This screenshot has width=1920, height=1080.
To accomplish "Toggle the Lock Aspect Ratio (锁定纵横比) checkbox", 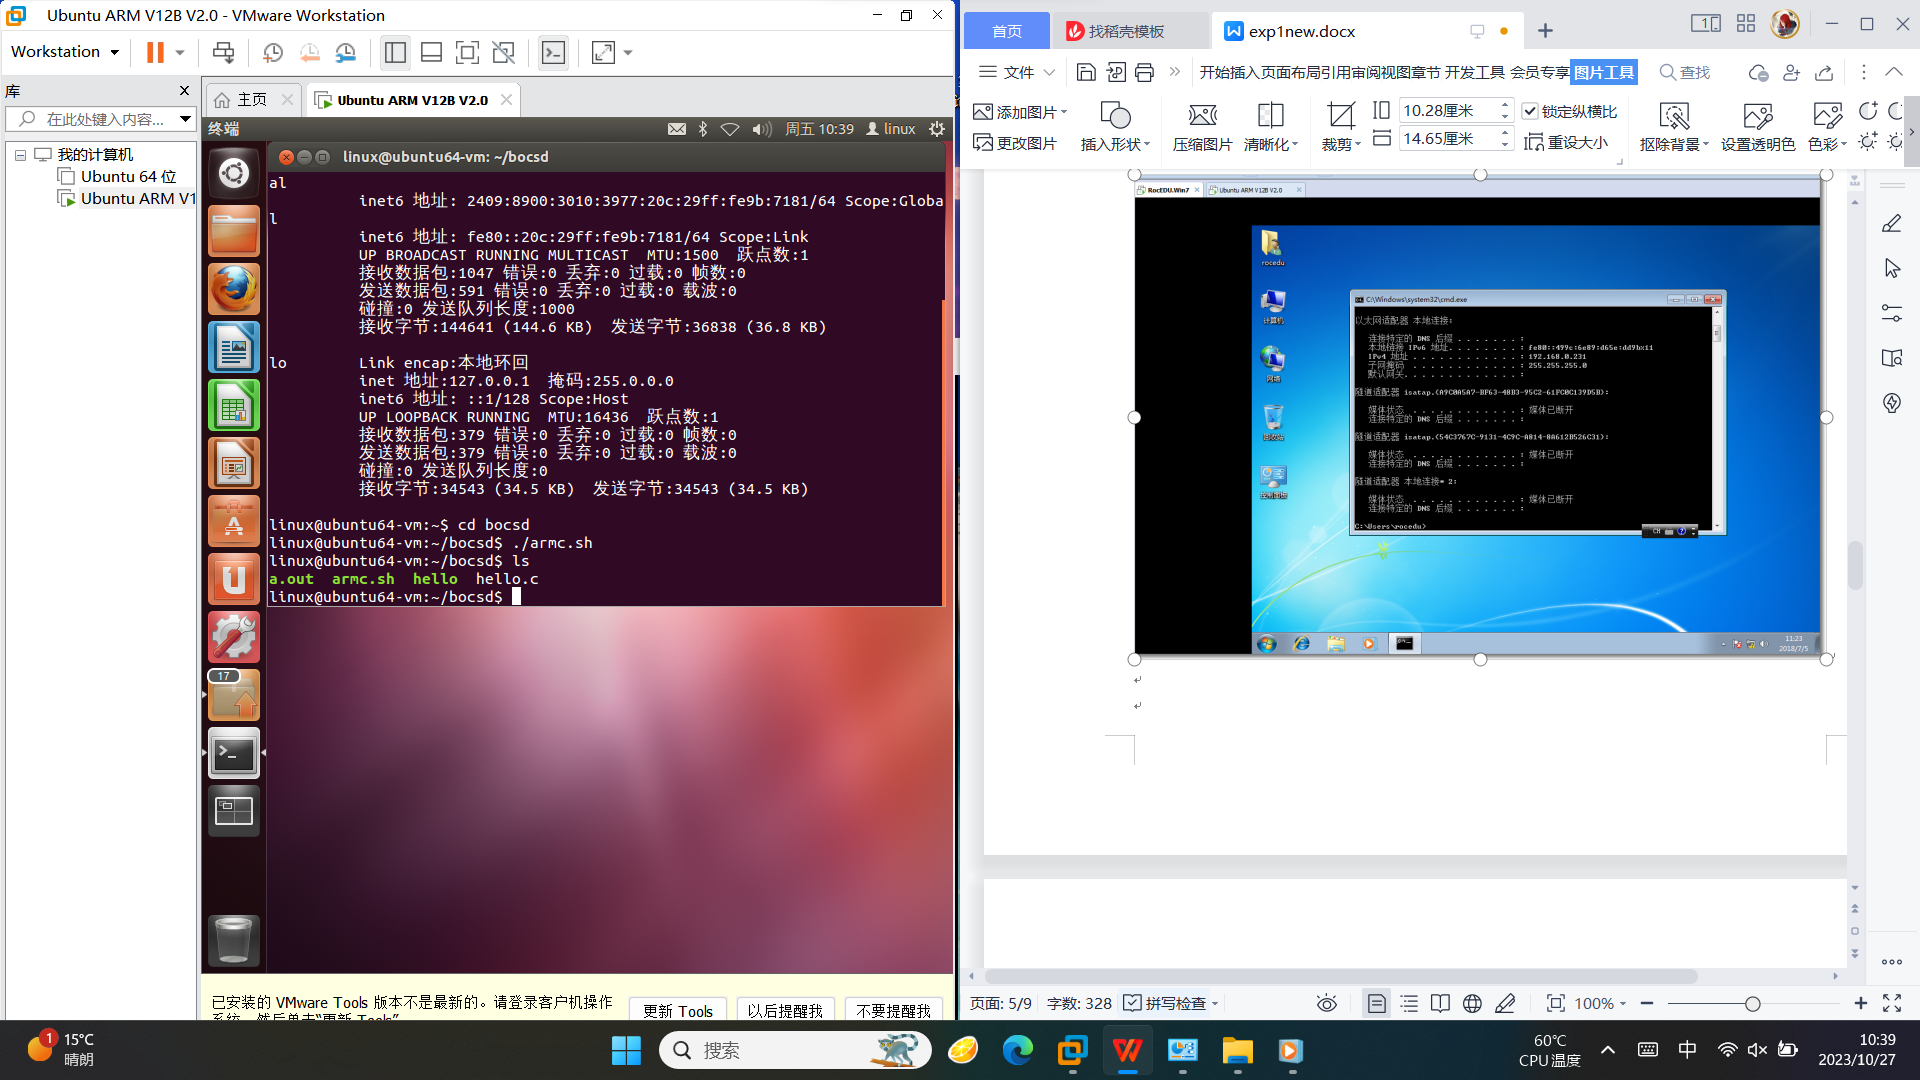I will coord(1530,111).
